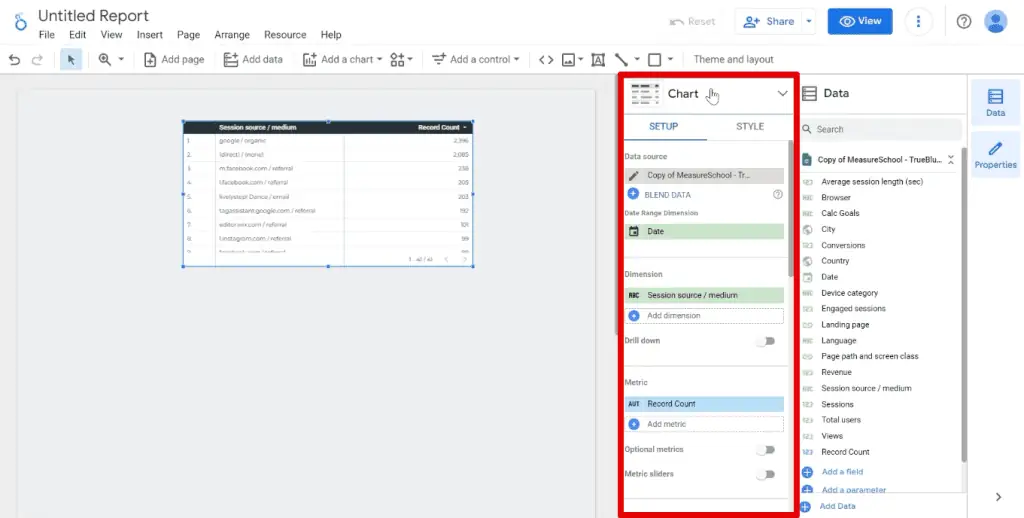The height and width of the screenshot is (518, 1024).
Task: Select the selection mode cursor tool
Action: pyautogui.click(x=71, y=60)
